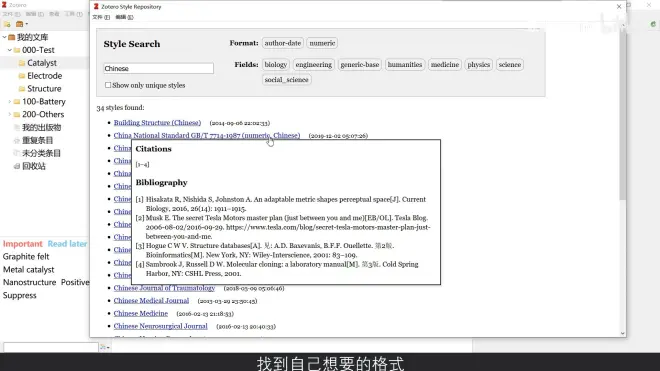Filter by the Suppress tag
The width and height of the screenshot is (660, 371).
[x=20, y=295]
